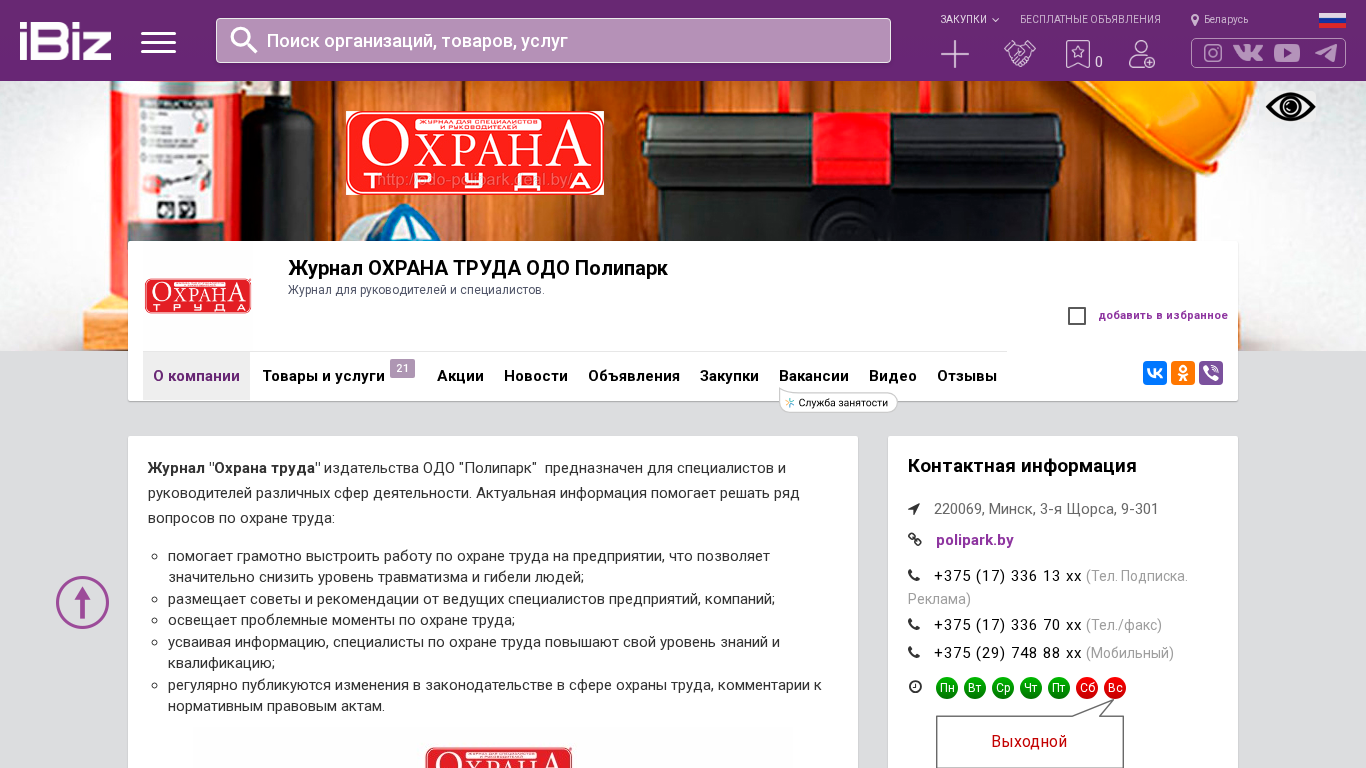This screenshot has height=768, width=1366.
Task: Click the Пт weekday circle
Action: coord(1059,688)
